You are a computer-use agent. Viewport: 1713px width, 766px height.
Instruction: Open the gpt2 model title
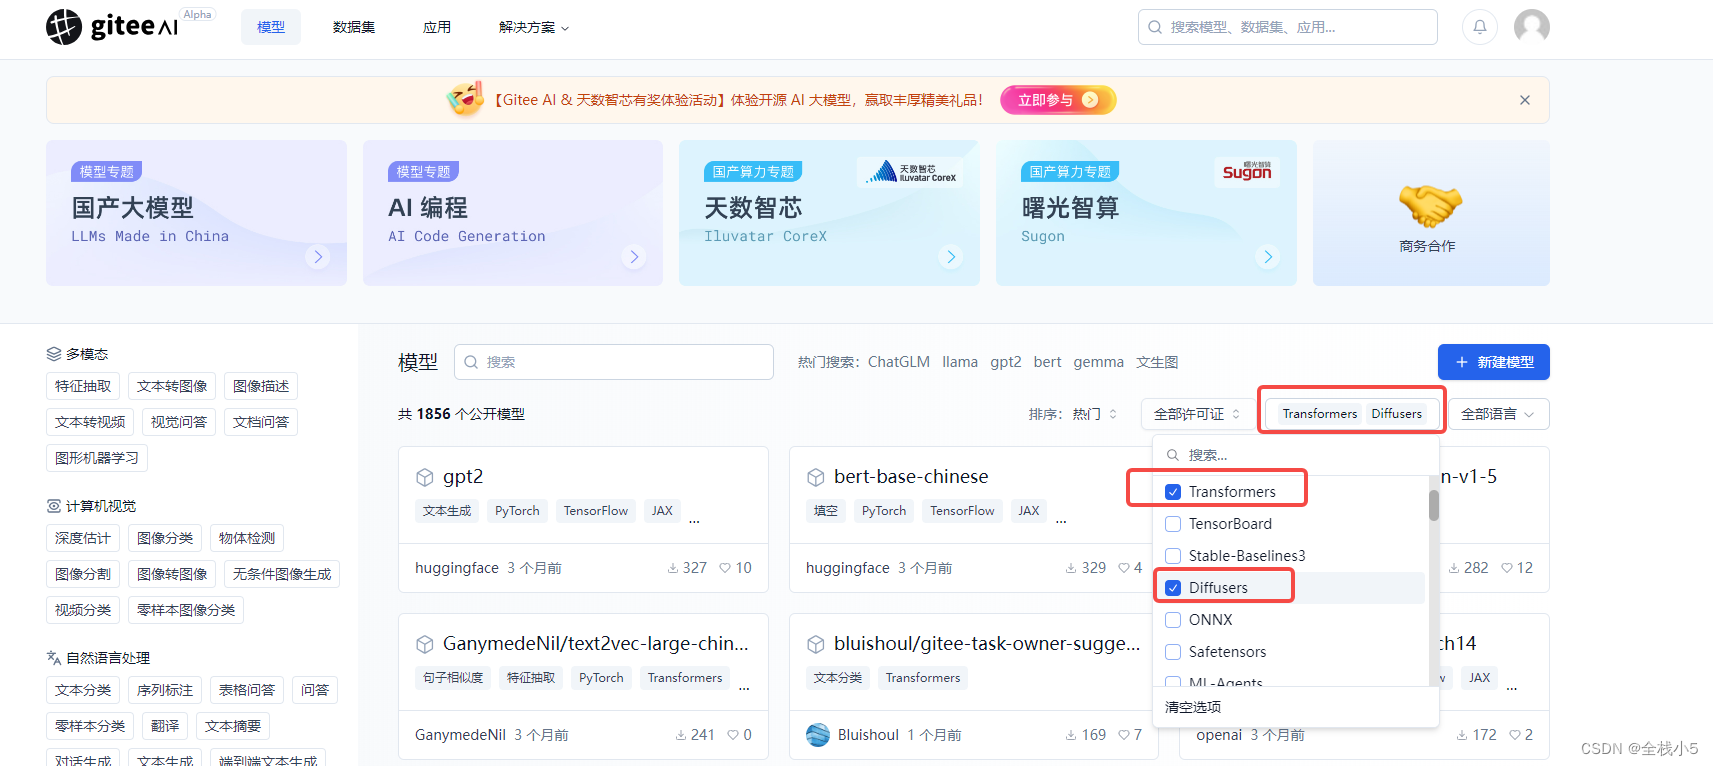pyautogui.click(x=463, y=477)
